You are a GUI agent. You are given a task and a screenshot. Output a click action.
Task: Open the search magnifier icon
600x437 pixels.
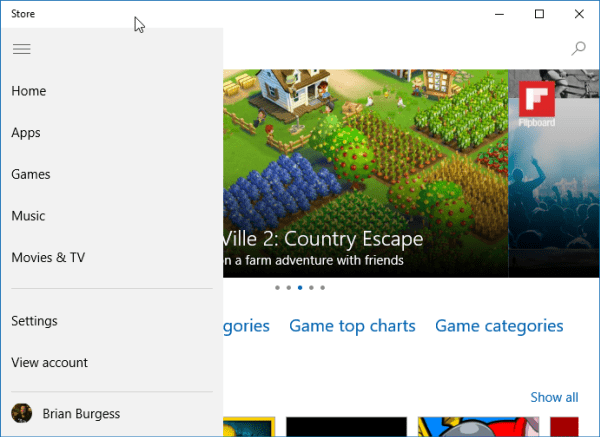tap(578, 49)
